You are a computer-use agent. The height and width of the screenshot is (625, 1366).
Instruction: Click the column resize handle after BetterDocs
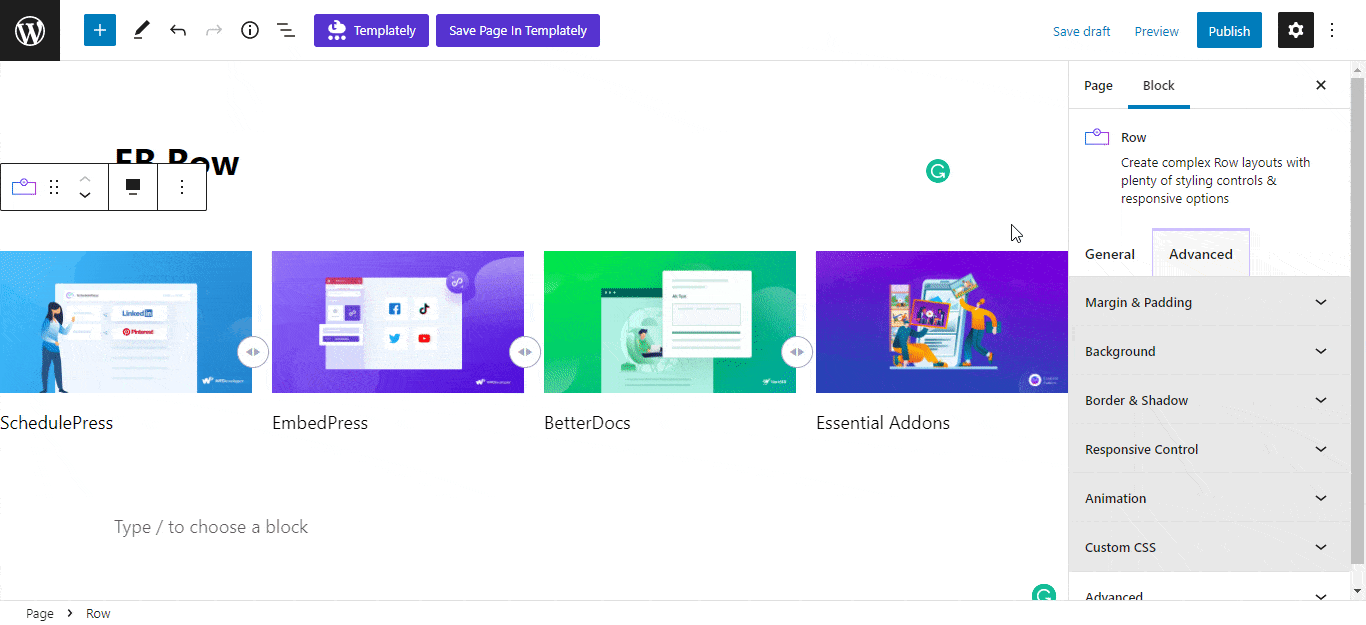(797, 352)
